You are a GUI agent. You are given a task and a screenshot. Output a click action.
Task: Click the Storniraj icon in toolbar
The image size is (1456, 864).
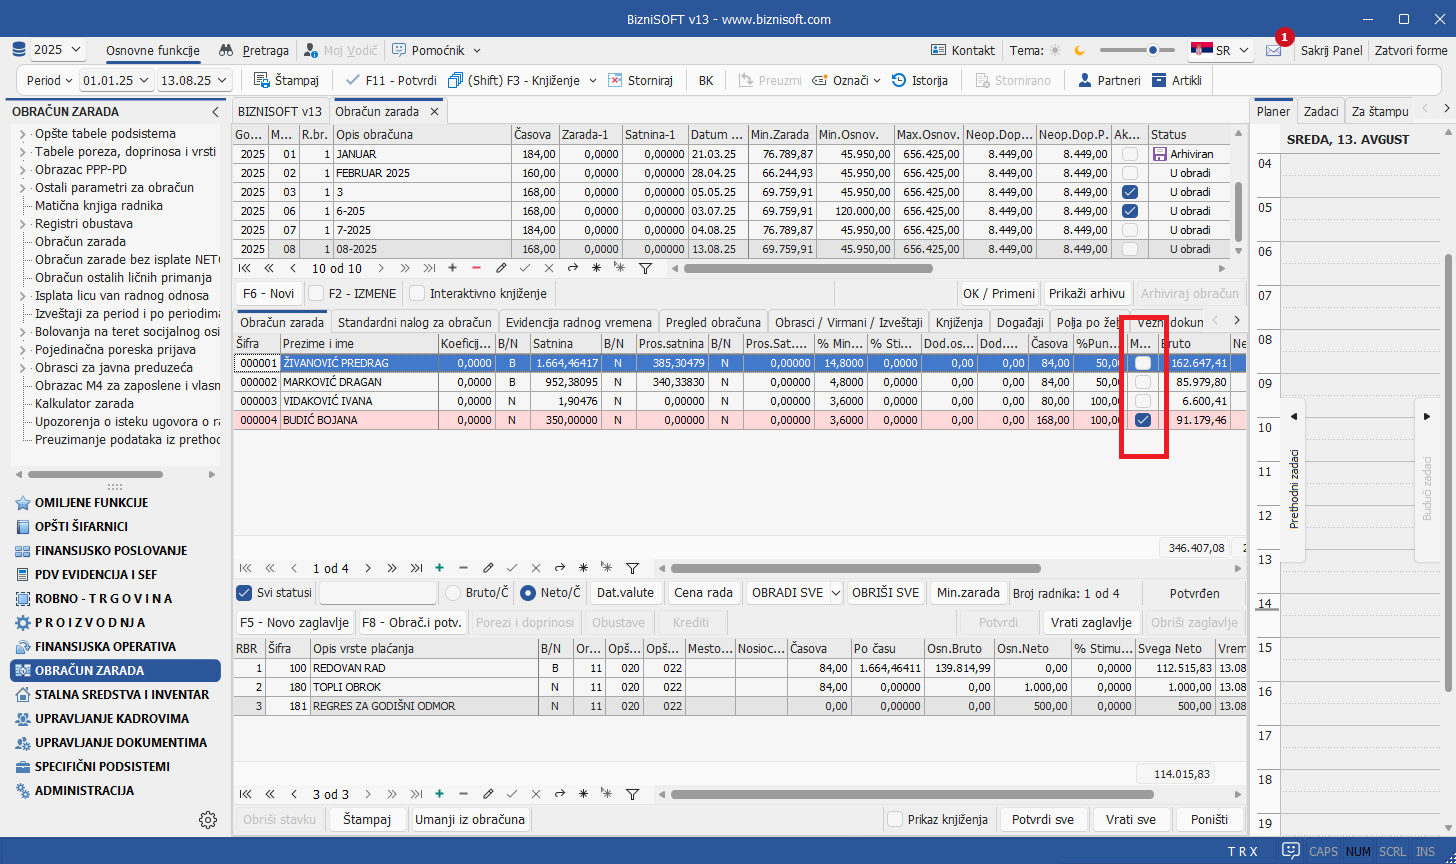click(x=615, y=80)
